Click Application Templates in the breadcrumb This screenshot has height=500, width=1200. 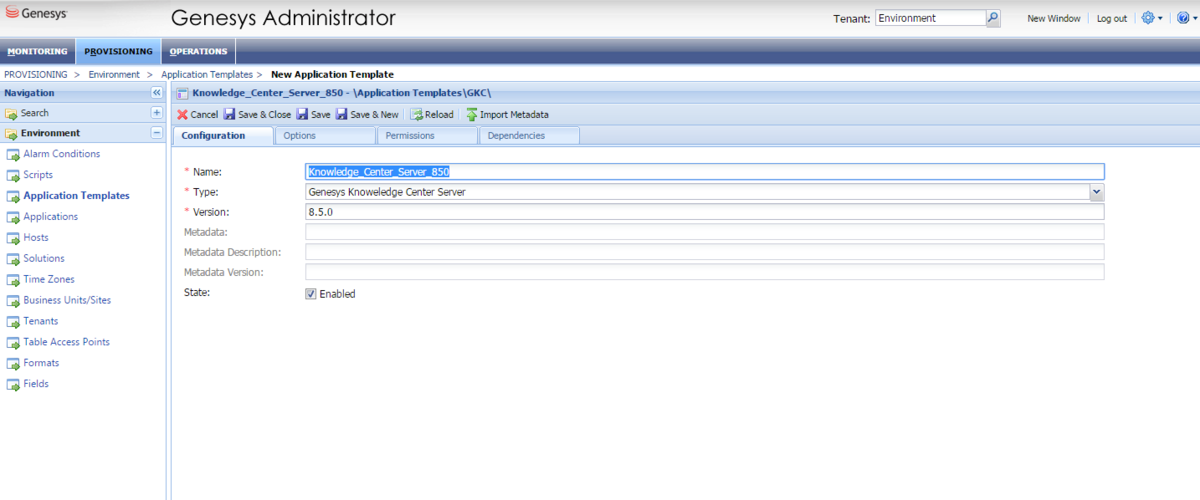(x=207, y=75)
